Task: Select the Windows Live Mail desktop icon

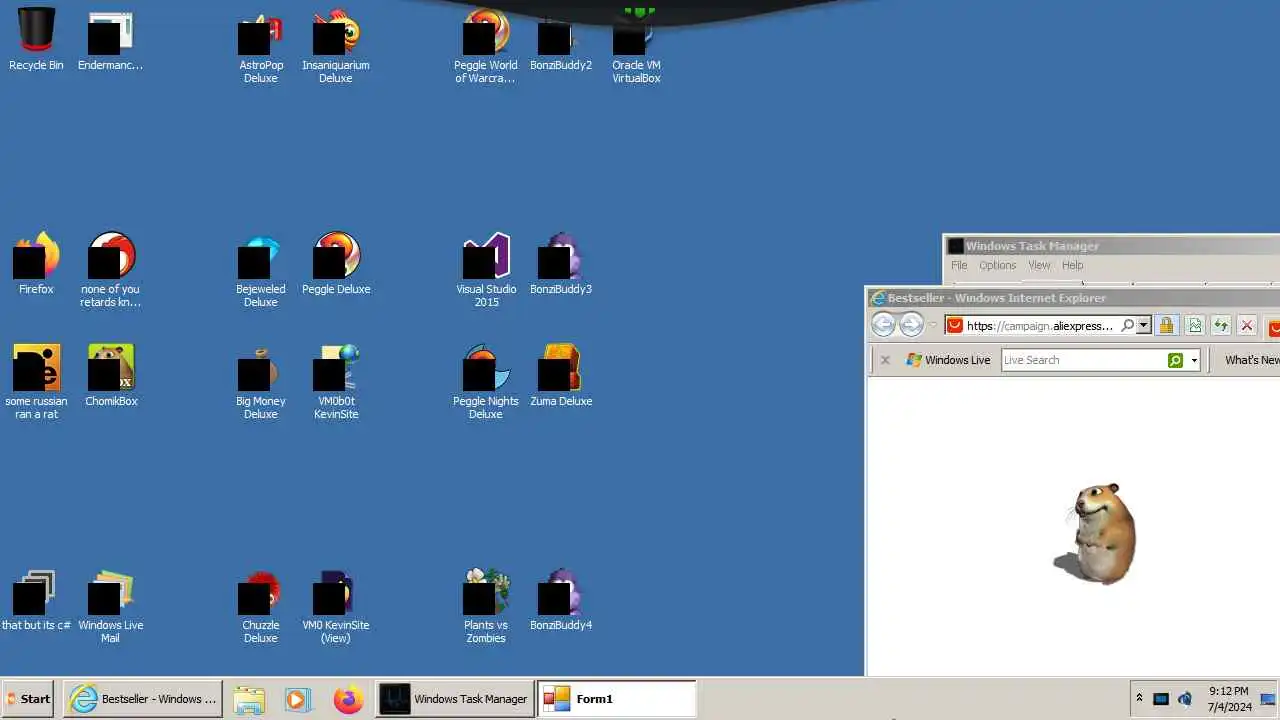Action: 110,607
